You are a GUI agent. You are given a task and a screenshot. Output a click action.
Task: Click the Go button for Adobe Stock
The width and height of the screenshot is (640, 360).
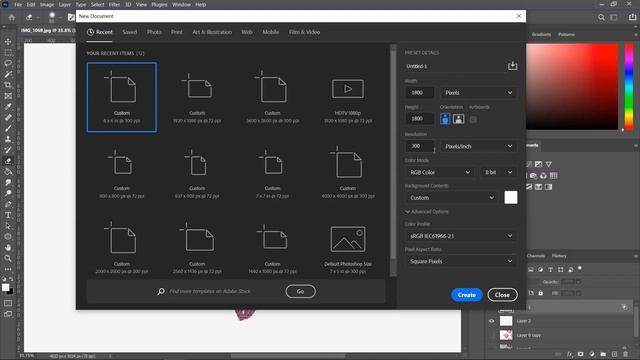[x=300, y=291]
